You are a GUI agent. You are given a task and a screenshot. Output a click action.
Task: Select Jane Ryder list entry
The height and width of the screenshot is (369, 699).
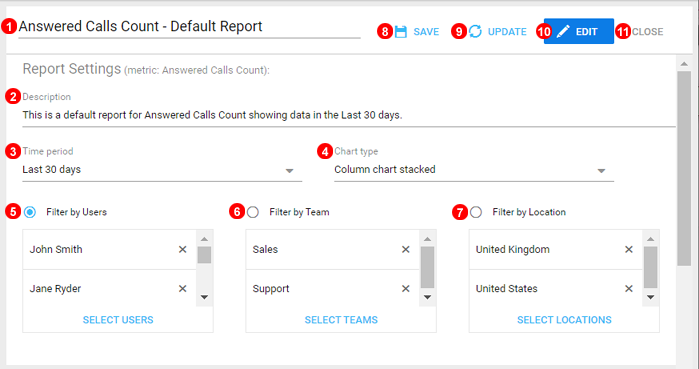click(x=109, y=289)
